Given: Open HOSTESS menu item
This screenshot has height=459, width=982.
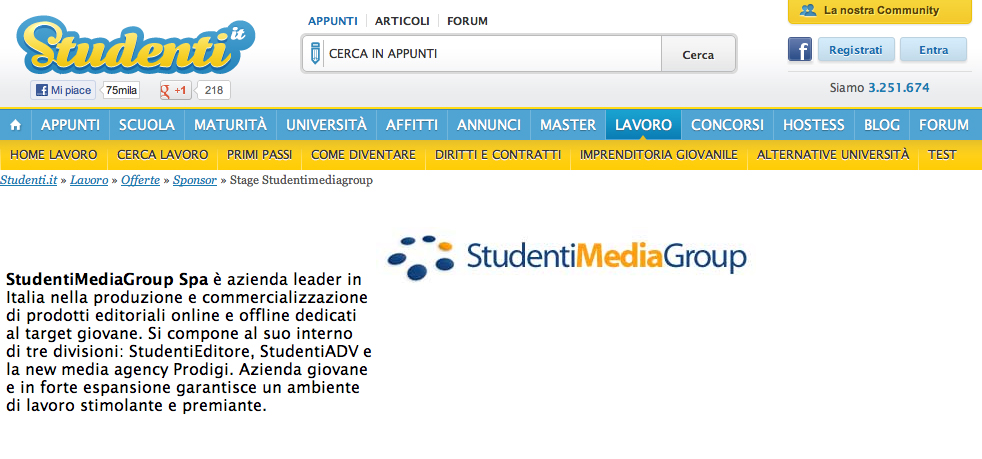Looking at the screenshot, I should 814,125.
